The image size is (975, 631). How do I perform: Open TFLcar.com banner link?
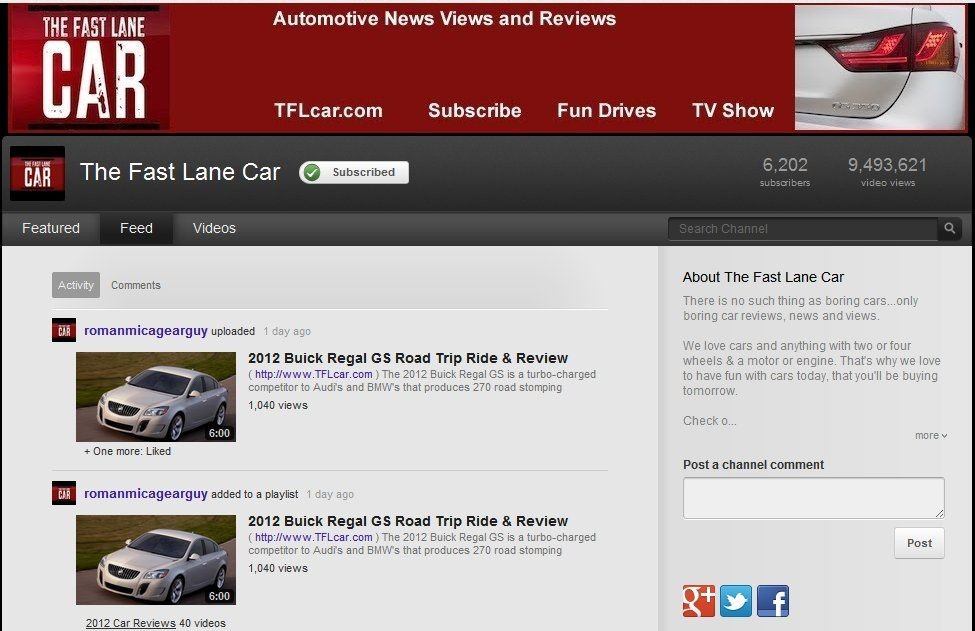[328, 111]
